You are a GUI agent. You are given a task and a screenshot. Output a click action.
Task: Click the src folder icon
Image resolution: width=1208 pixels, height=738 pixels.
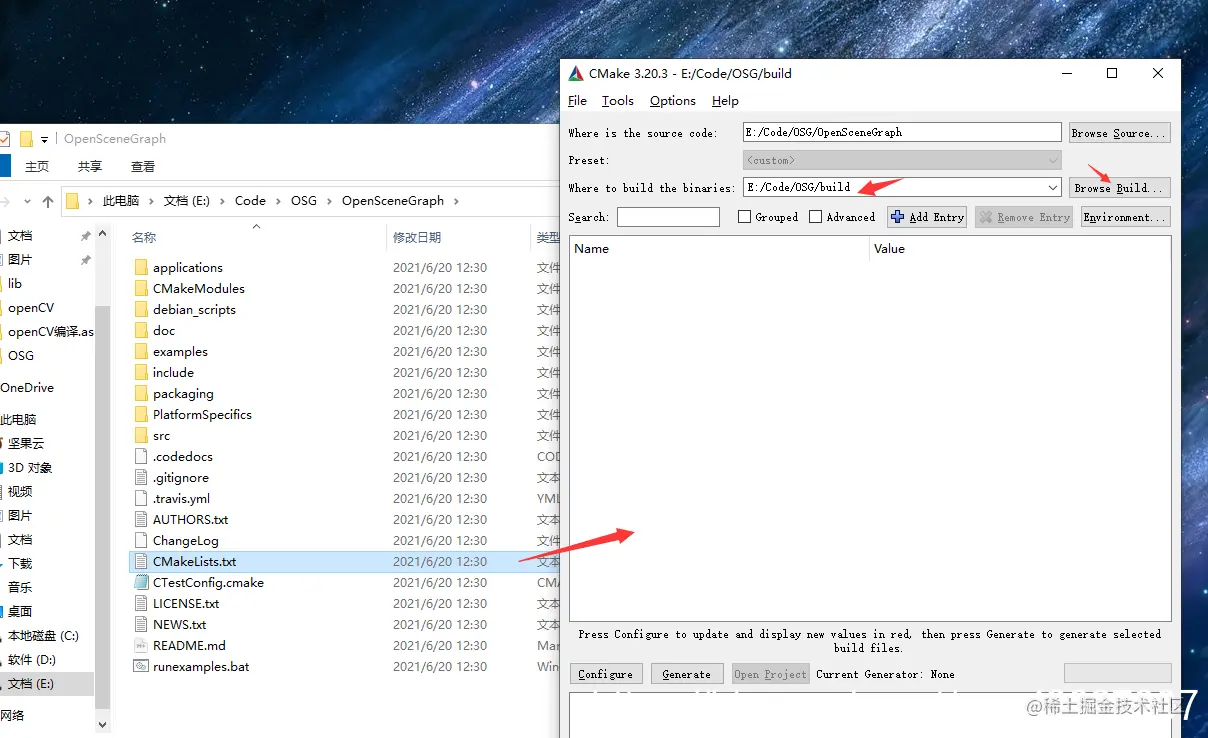coord(141,435)
